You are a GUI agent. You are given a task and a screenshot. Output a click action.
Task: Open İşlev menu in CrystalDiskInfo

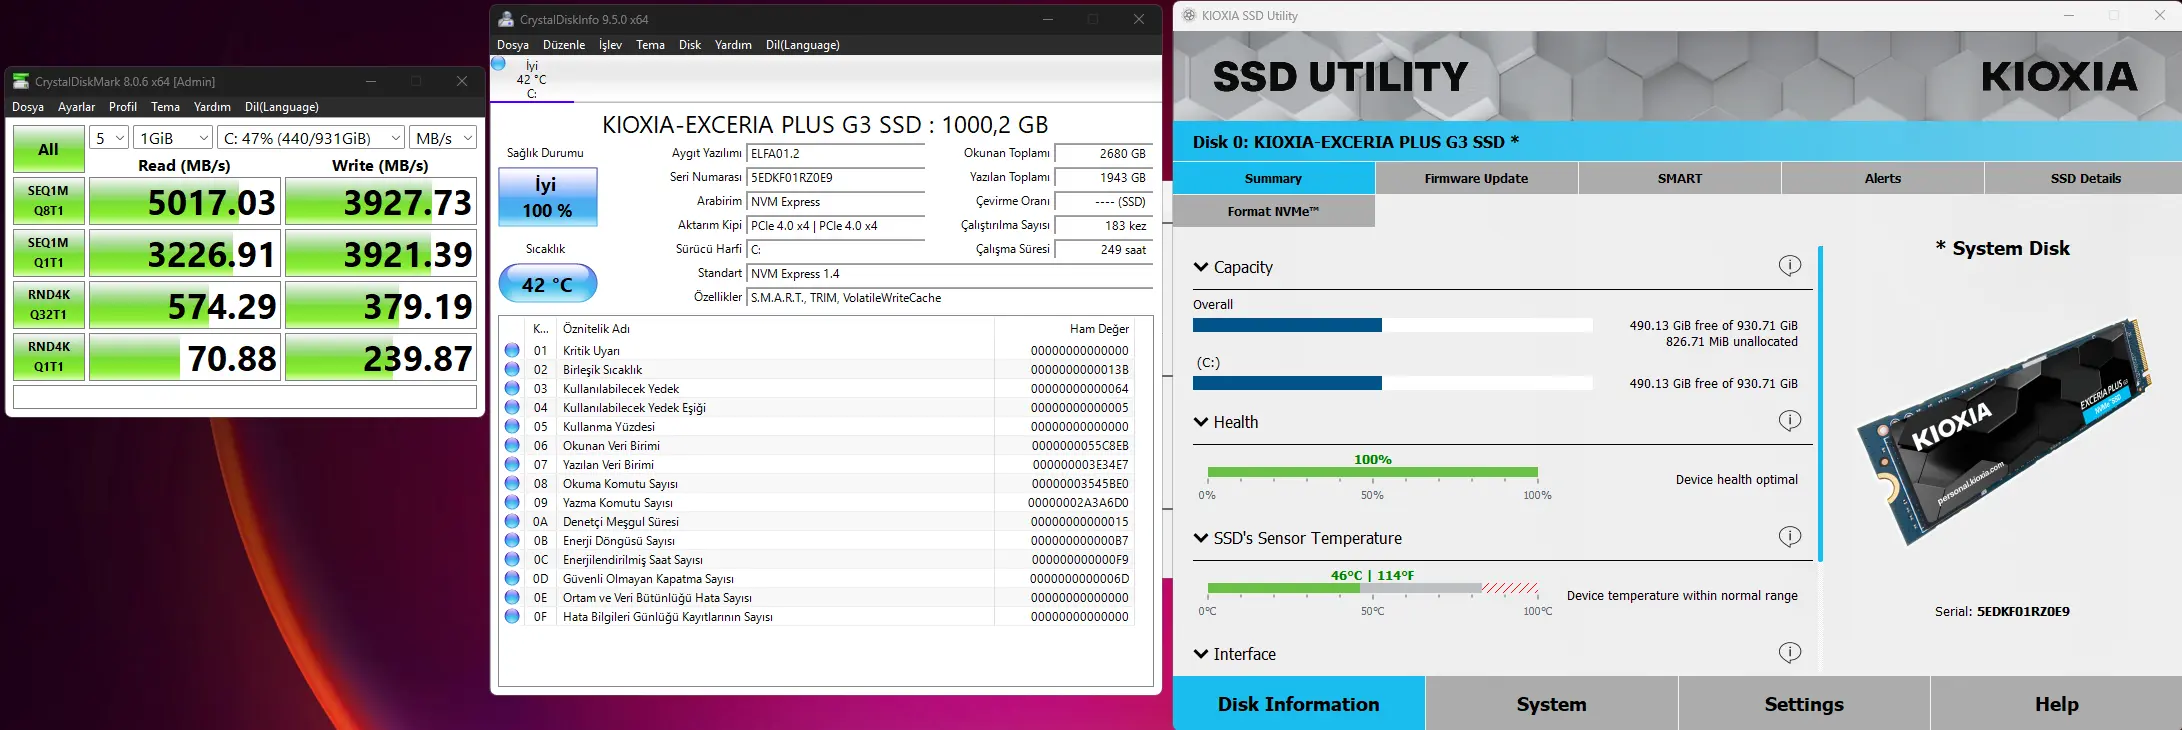(610, 45)
